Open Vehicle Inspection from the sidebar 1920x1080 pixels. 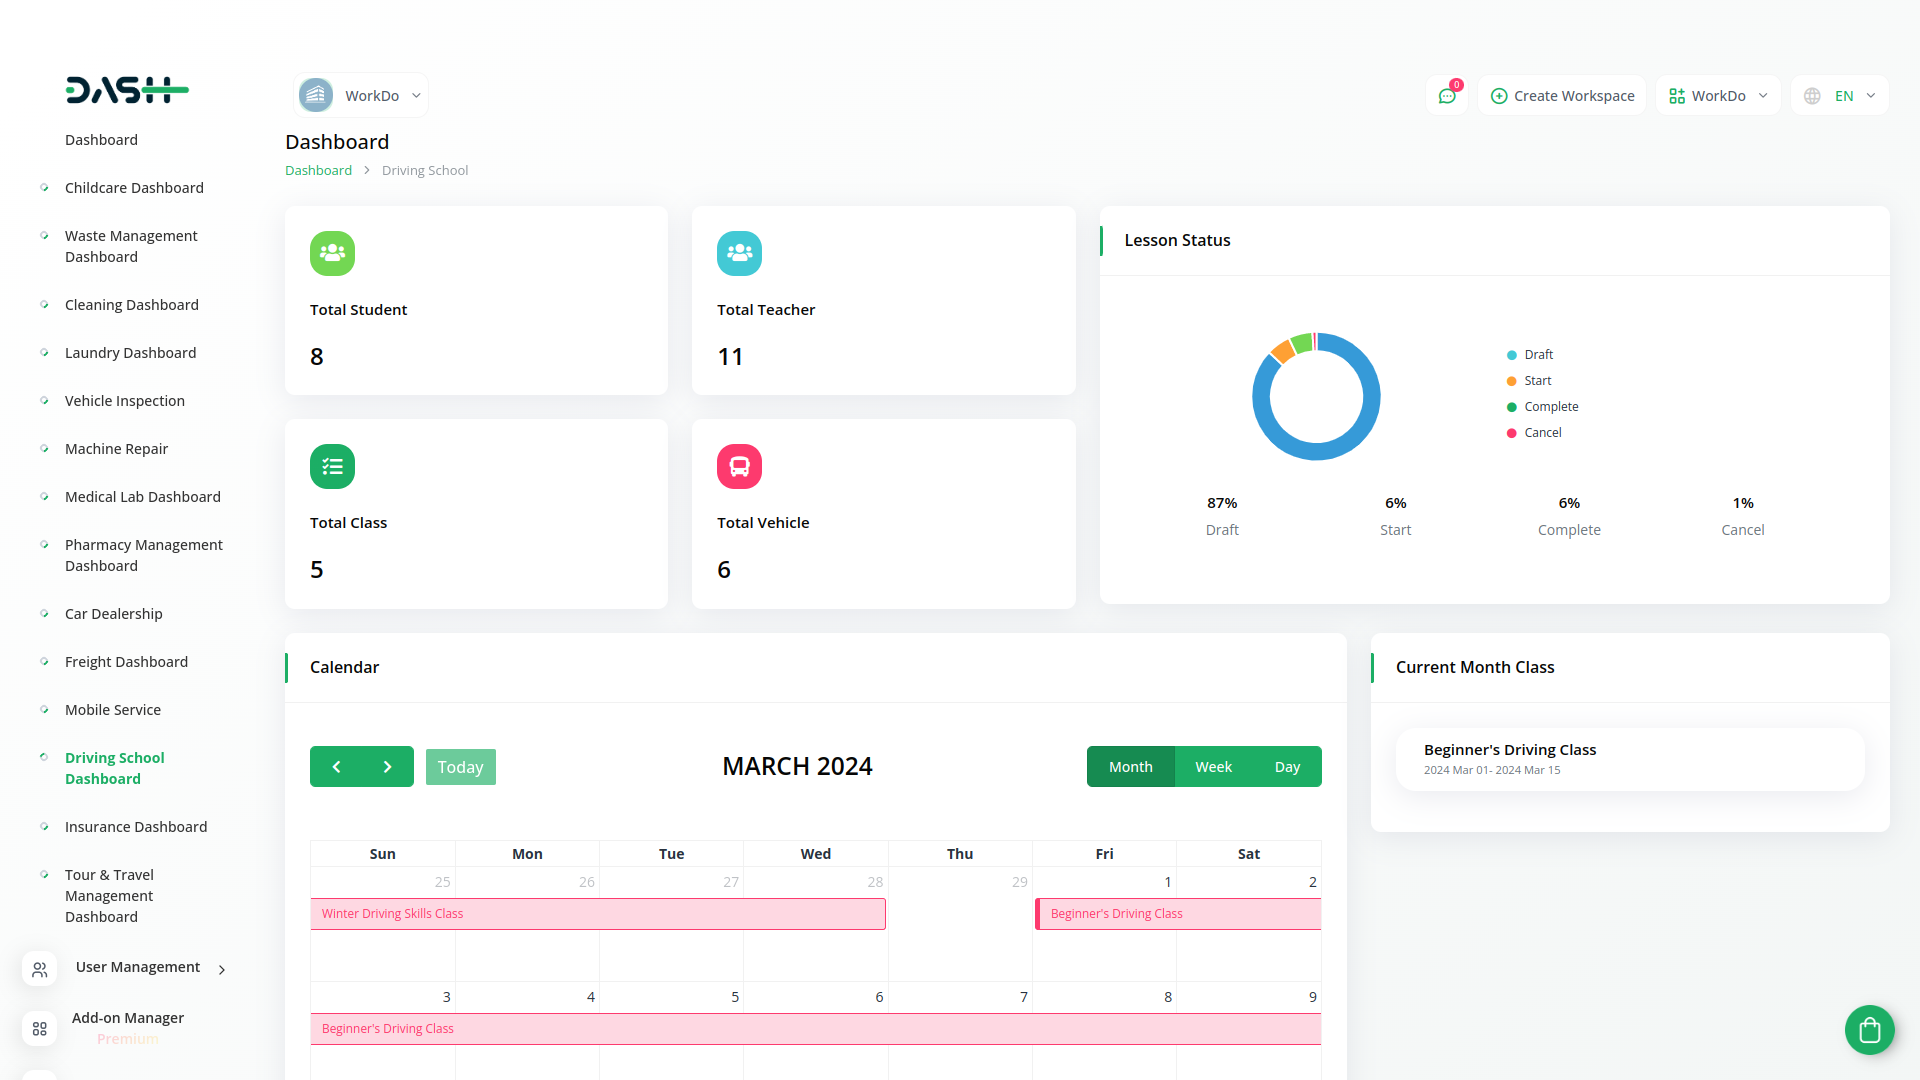pos(125,401)
